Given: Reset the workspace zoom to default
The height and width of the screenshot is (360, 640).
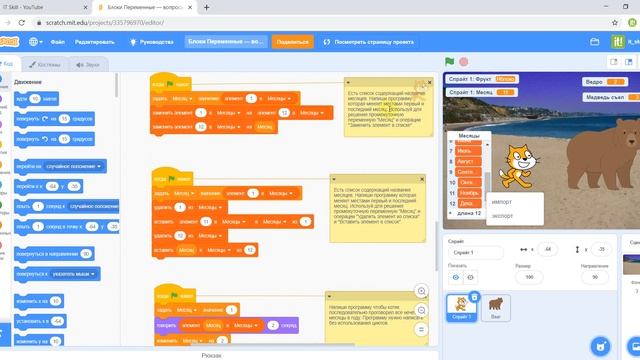Looking at the screenshot, I should pos(421,329).
